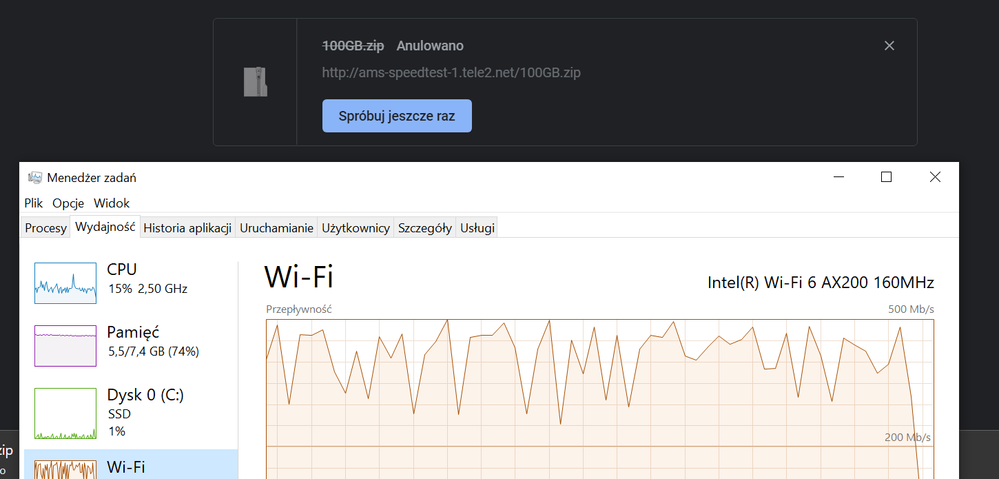Switch to the Użytkownicy tab
The image size is (999, 479).
click(355, 228)
